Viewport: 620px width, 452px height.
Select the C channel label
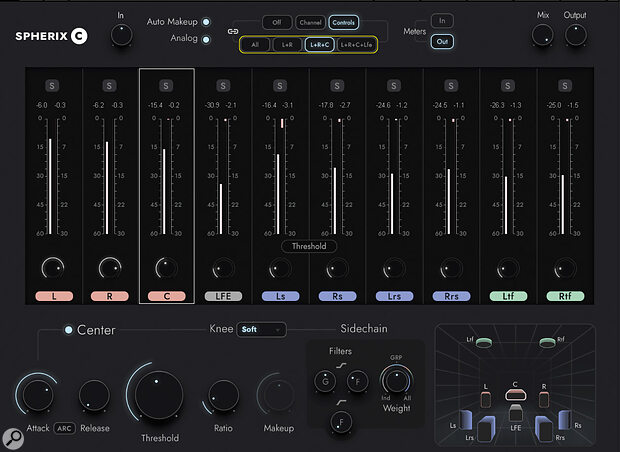tap(166, 296)
